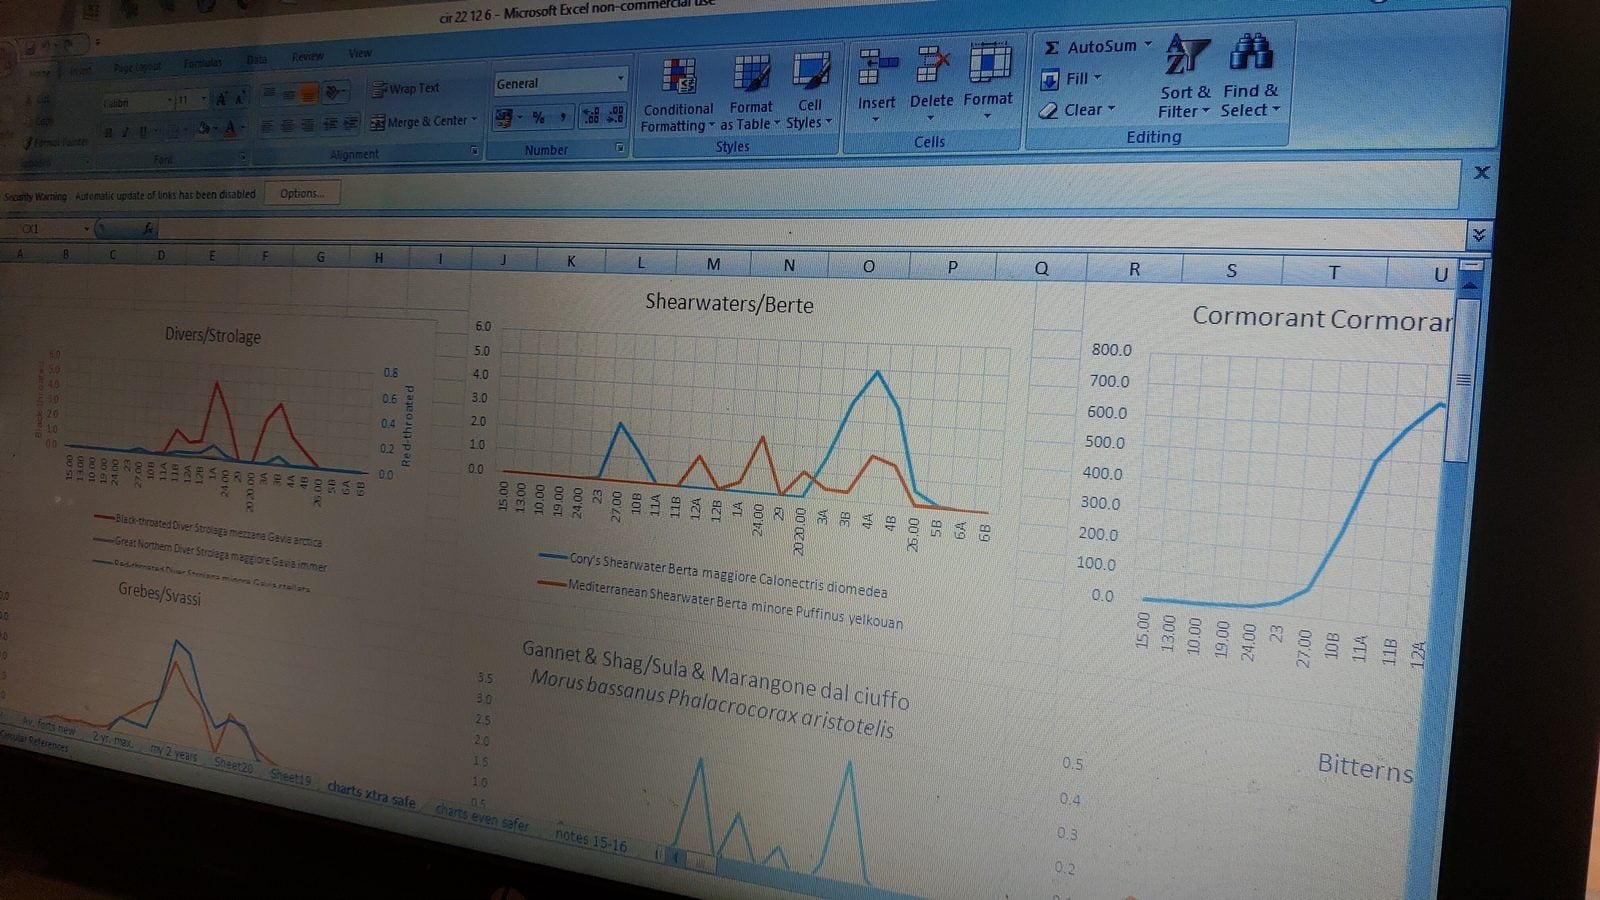Image resolution: width=1600 pixels, height=900 pixels.
Task: Open the Sheet20 sheet tab
Action: tap(233, 765)
